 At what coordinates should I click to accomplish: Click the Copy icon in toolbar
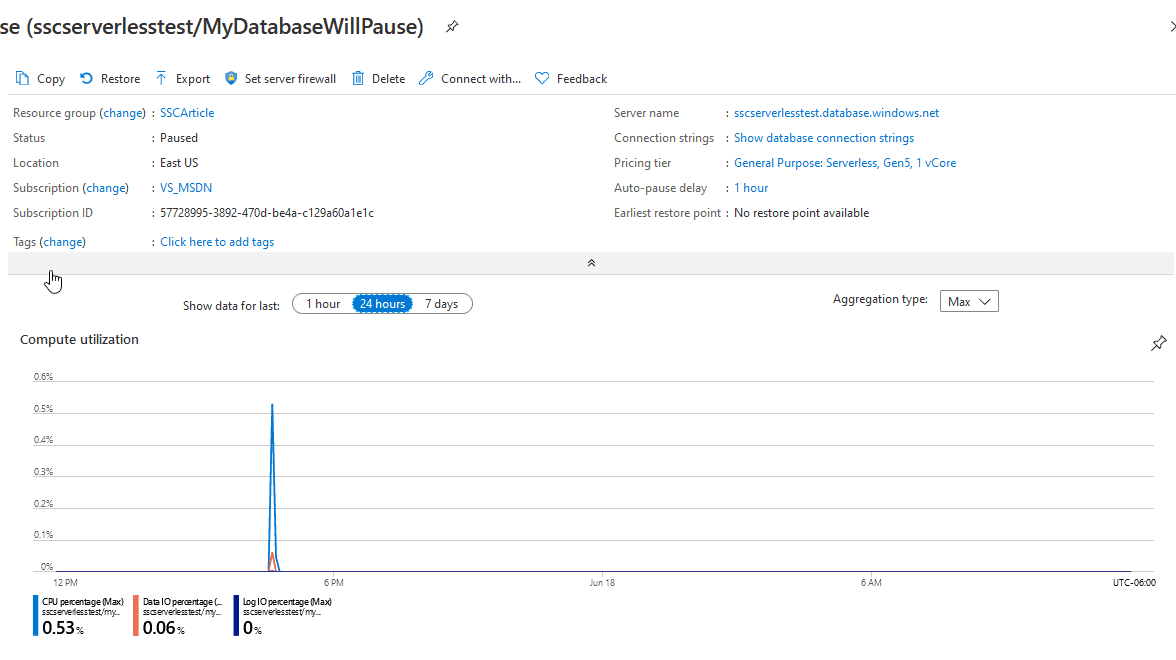coord(23,78)
